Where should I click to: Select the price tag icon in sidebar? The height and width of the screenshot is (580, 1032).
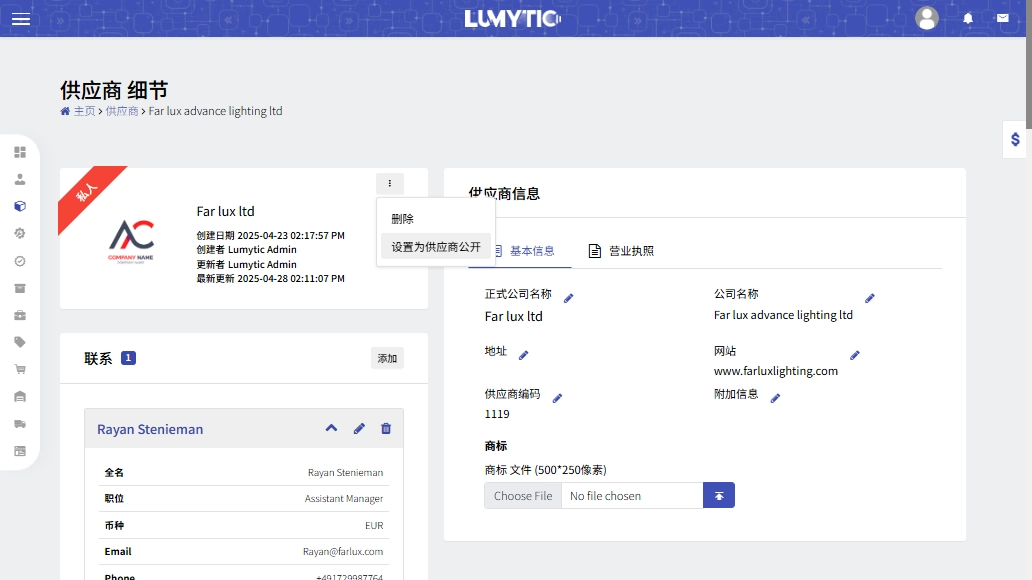coord(22,341)
